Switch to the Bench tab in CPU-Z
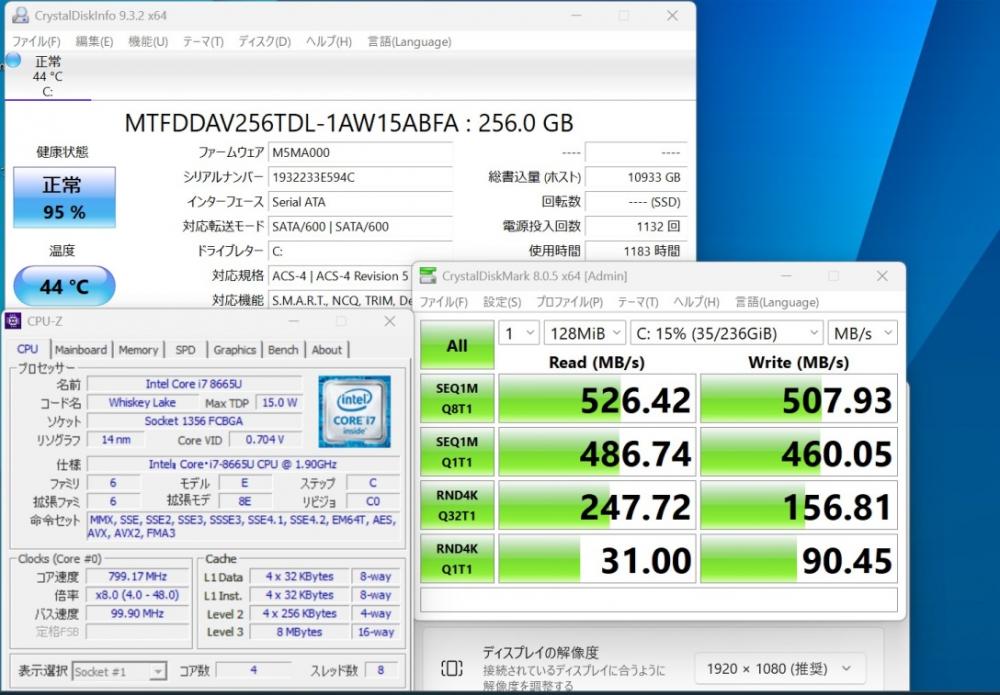Screen dimensions: 1000x695 [283, 350]
